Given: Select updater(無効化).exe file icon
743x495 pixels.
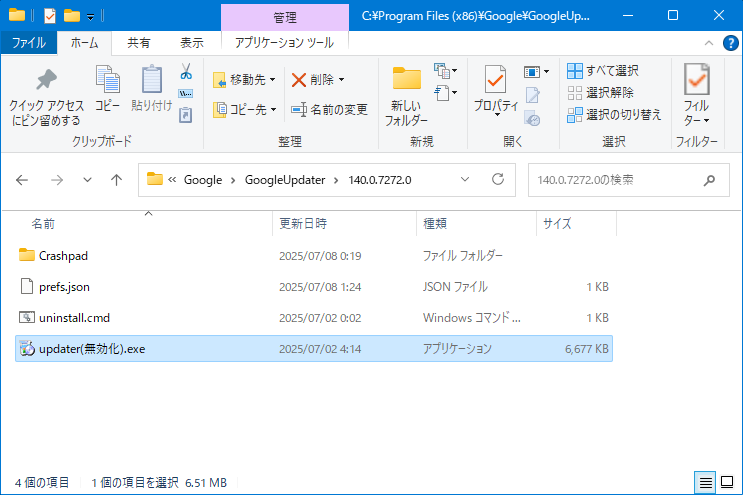Looking at the screenshot, I should (27, 349).
